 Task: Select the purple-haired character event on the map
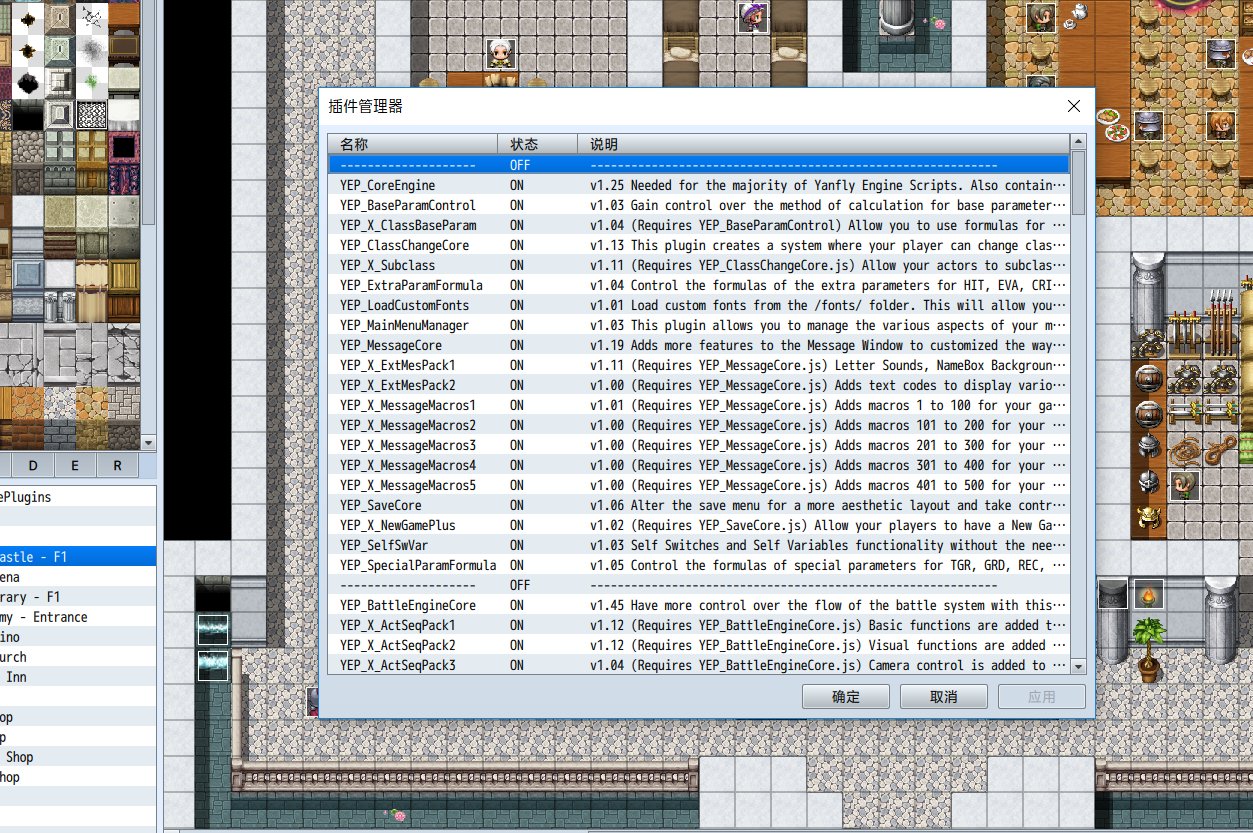pyautogui.click(x=753, y=17)
